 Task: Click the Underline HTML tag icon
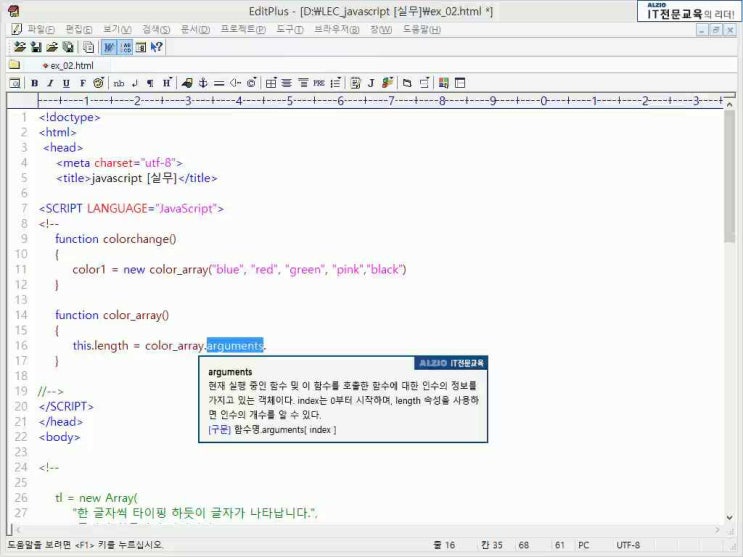[66, 83]
